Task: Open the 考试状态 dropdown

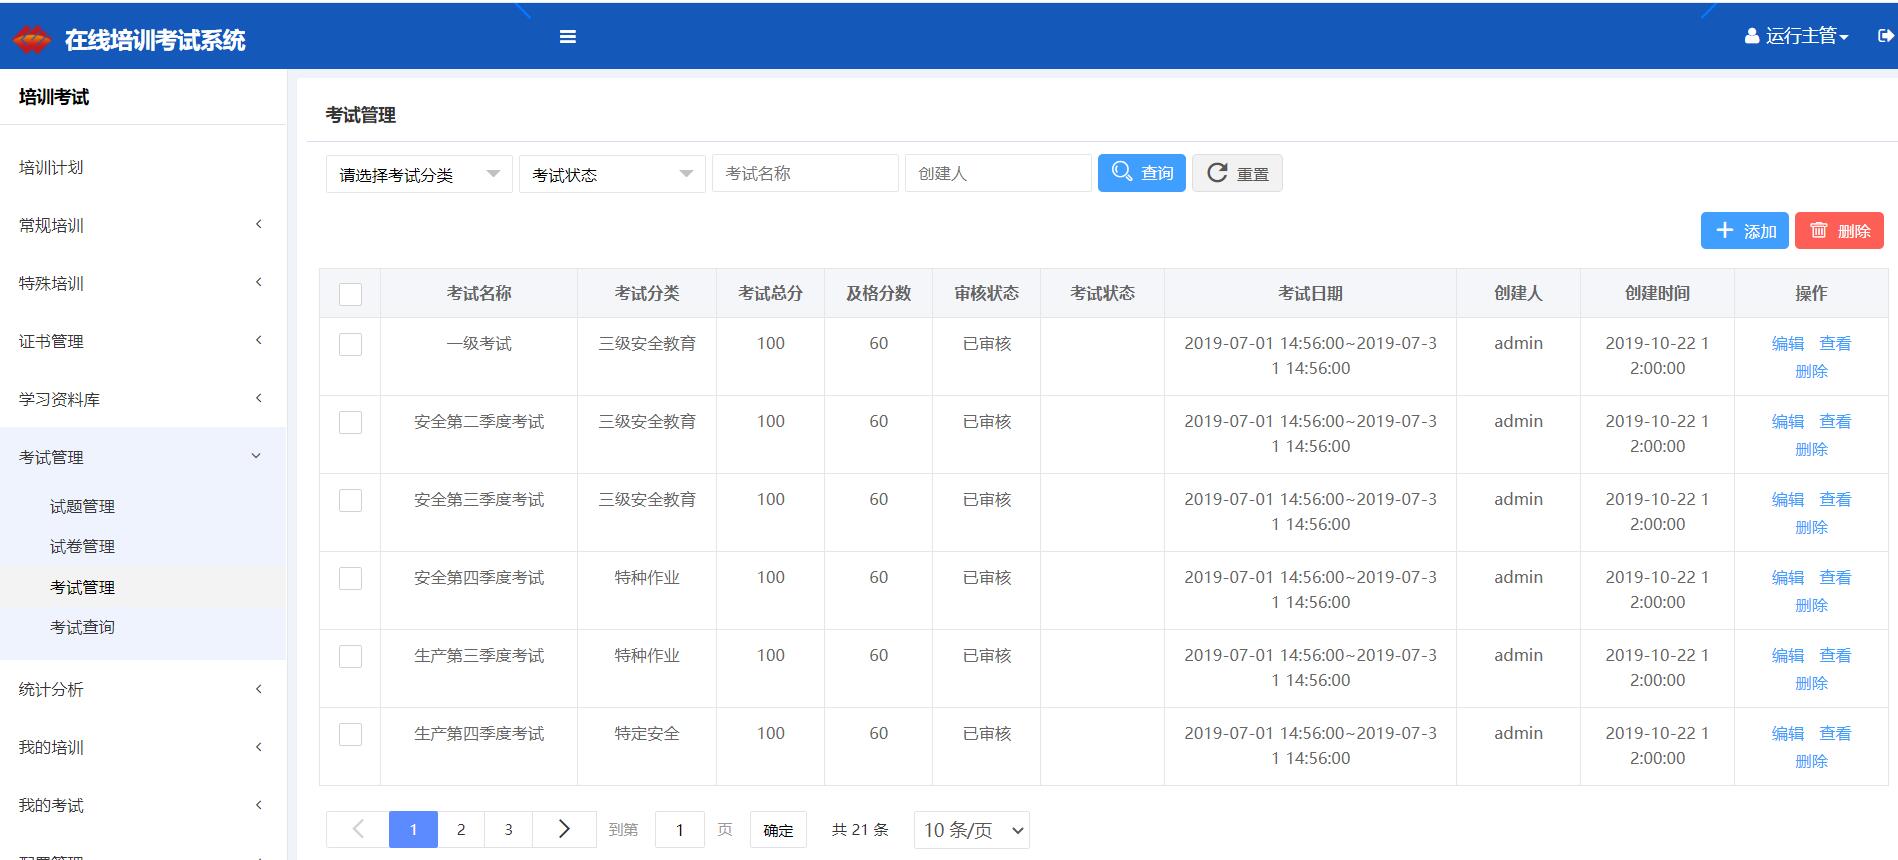Action: pos(612,174)
